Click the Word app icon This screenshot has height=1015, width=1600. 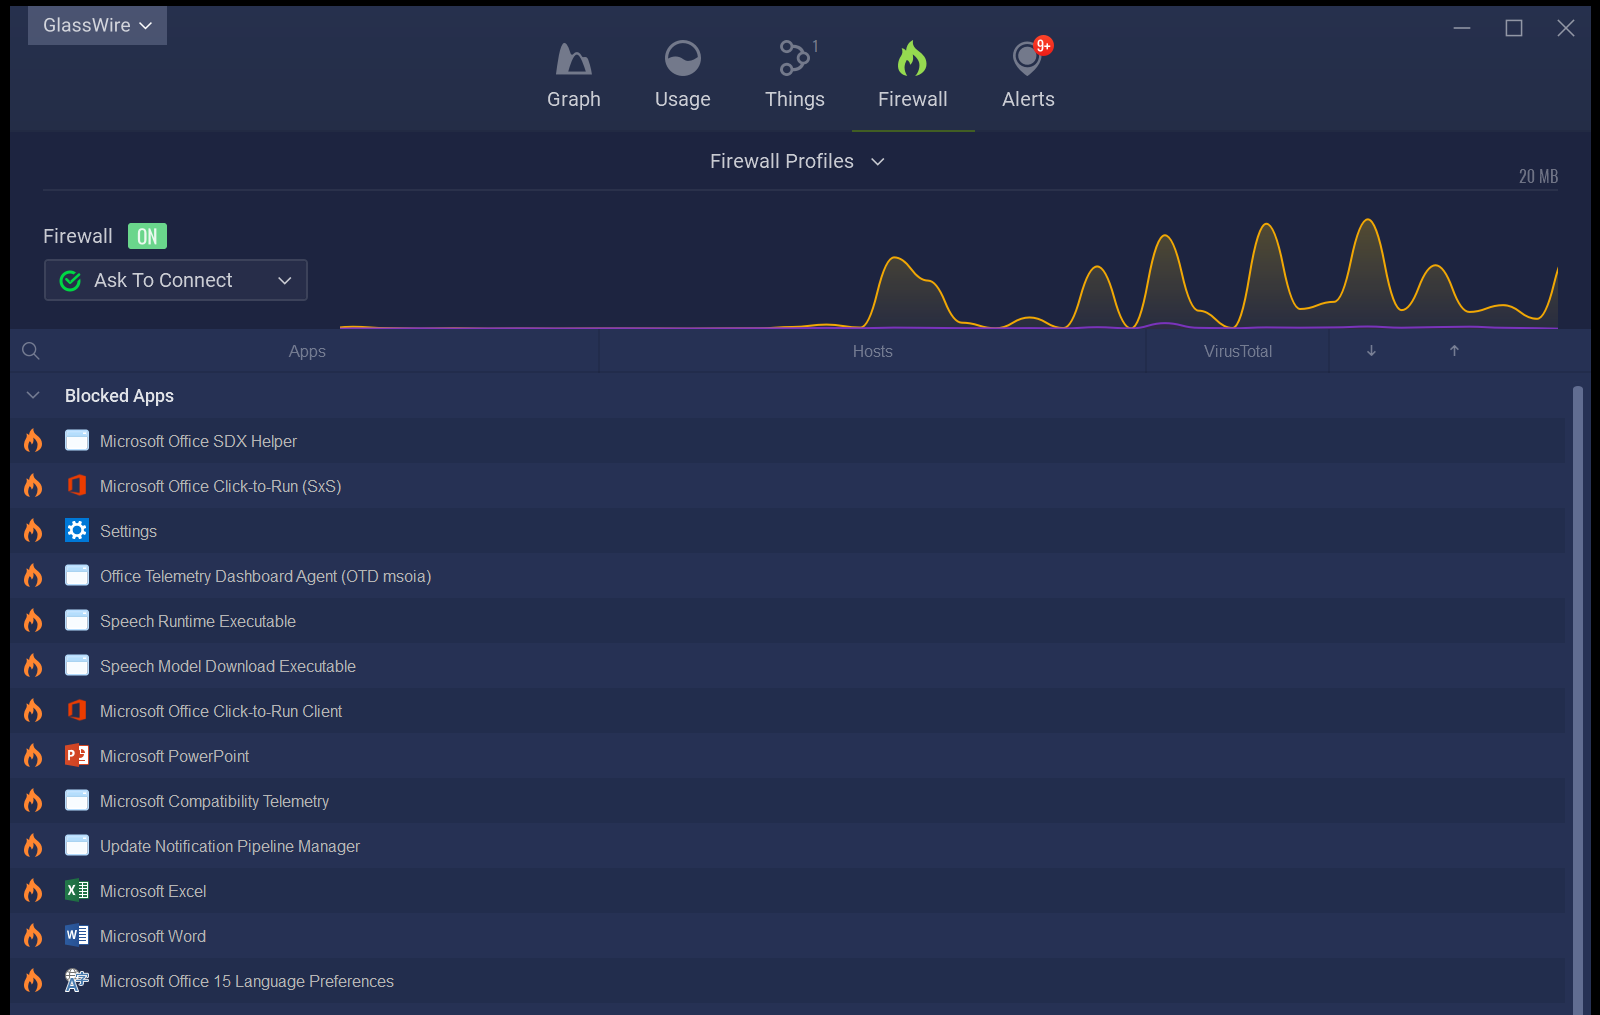pyautogui.click(x=77, y=935)
